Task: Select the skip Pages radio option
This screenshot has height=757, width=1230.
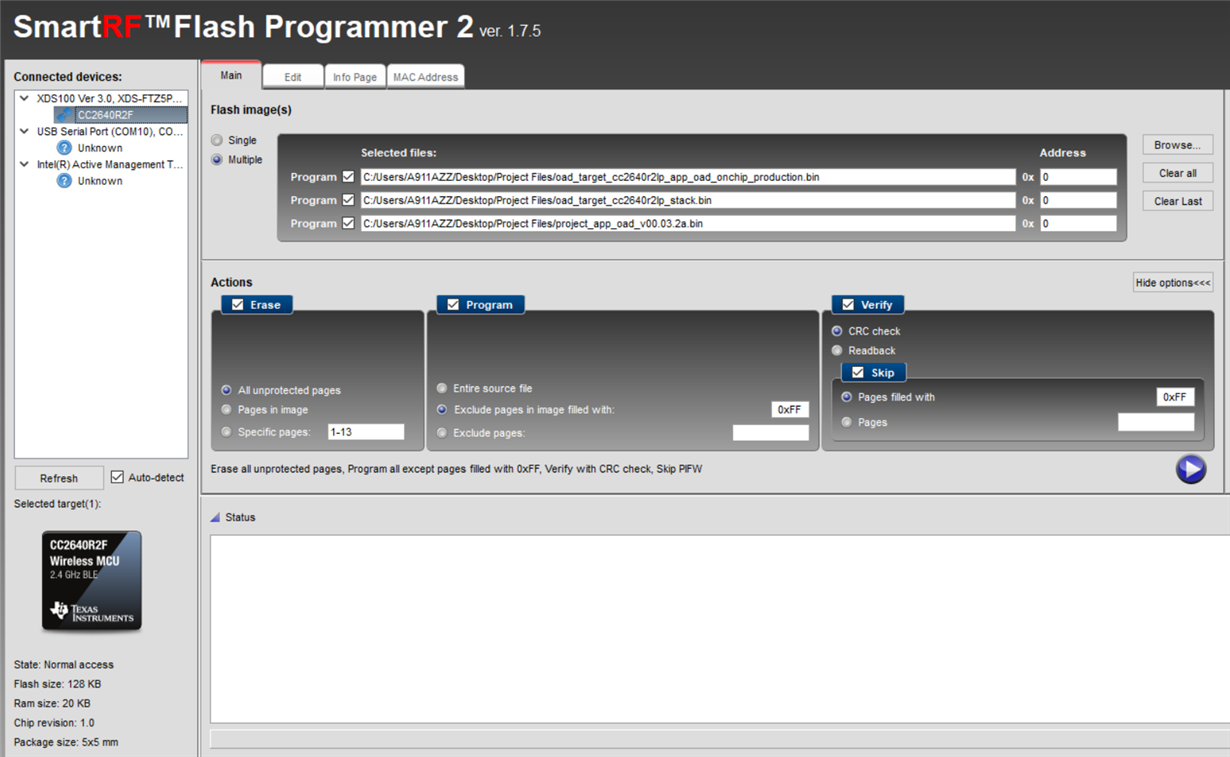Action: coord(847,423)
